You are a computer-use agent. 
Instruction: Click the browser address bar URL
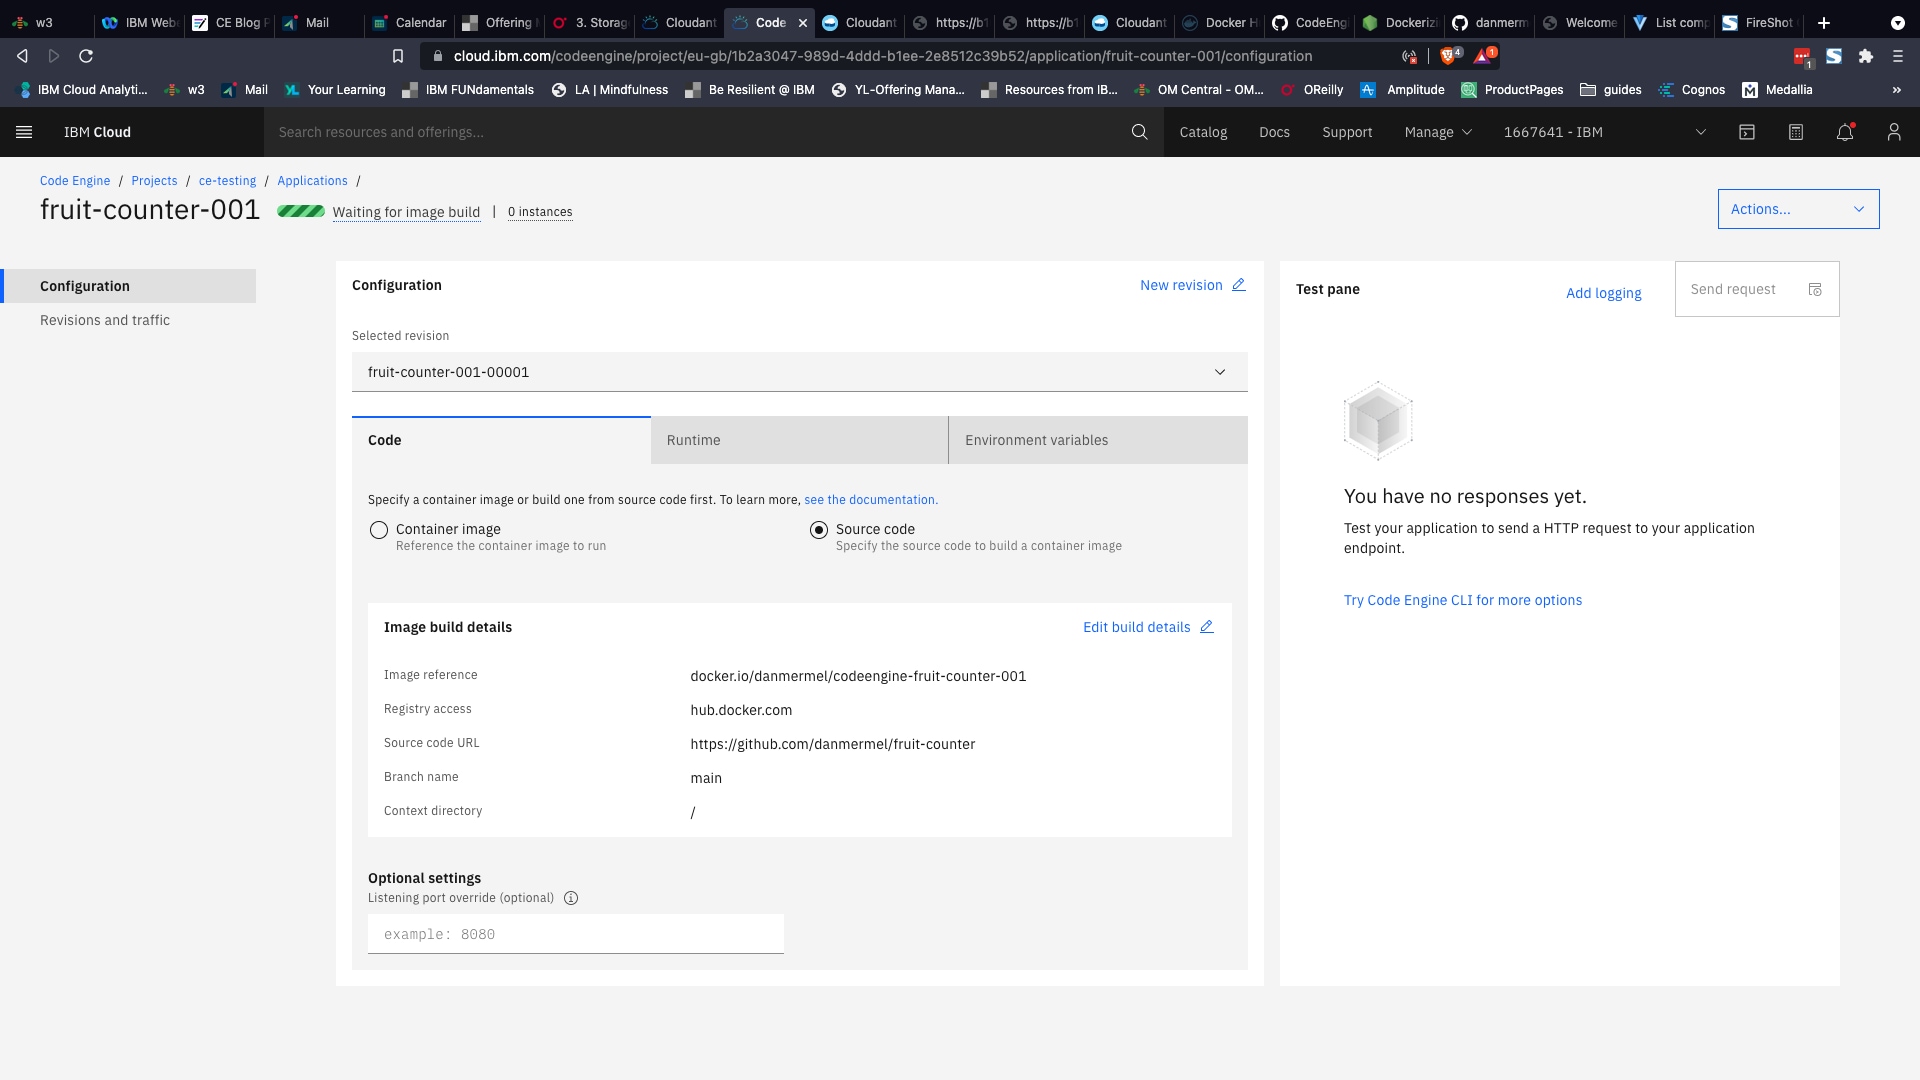click(x=882, y=56)
